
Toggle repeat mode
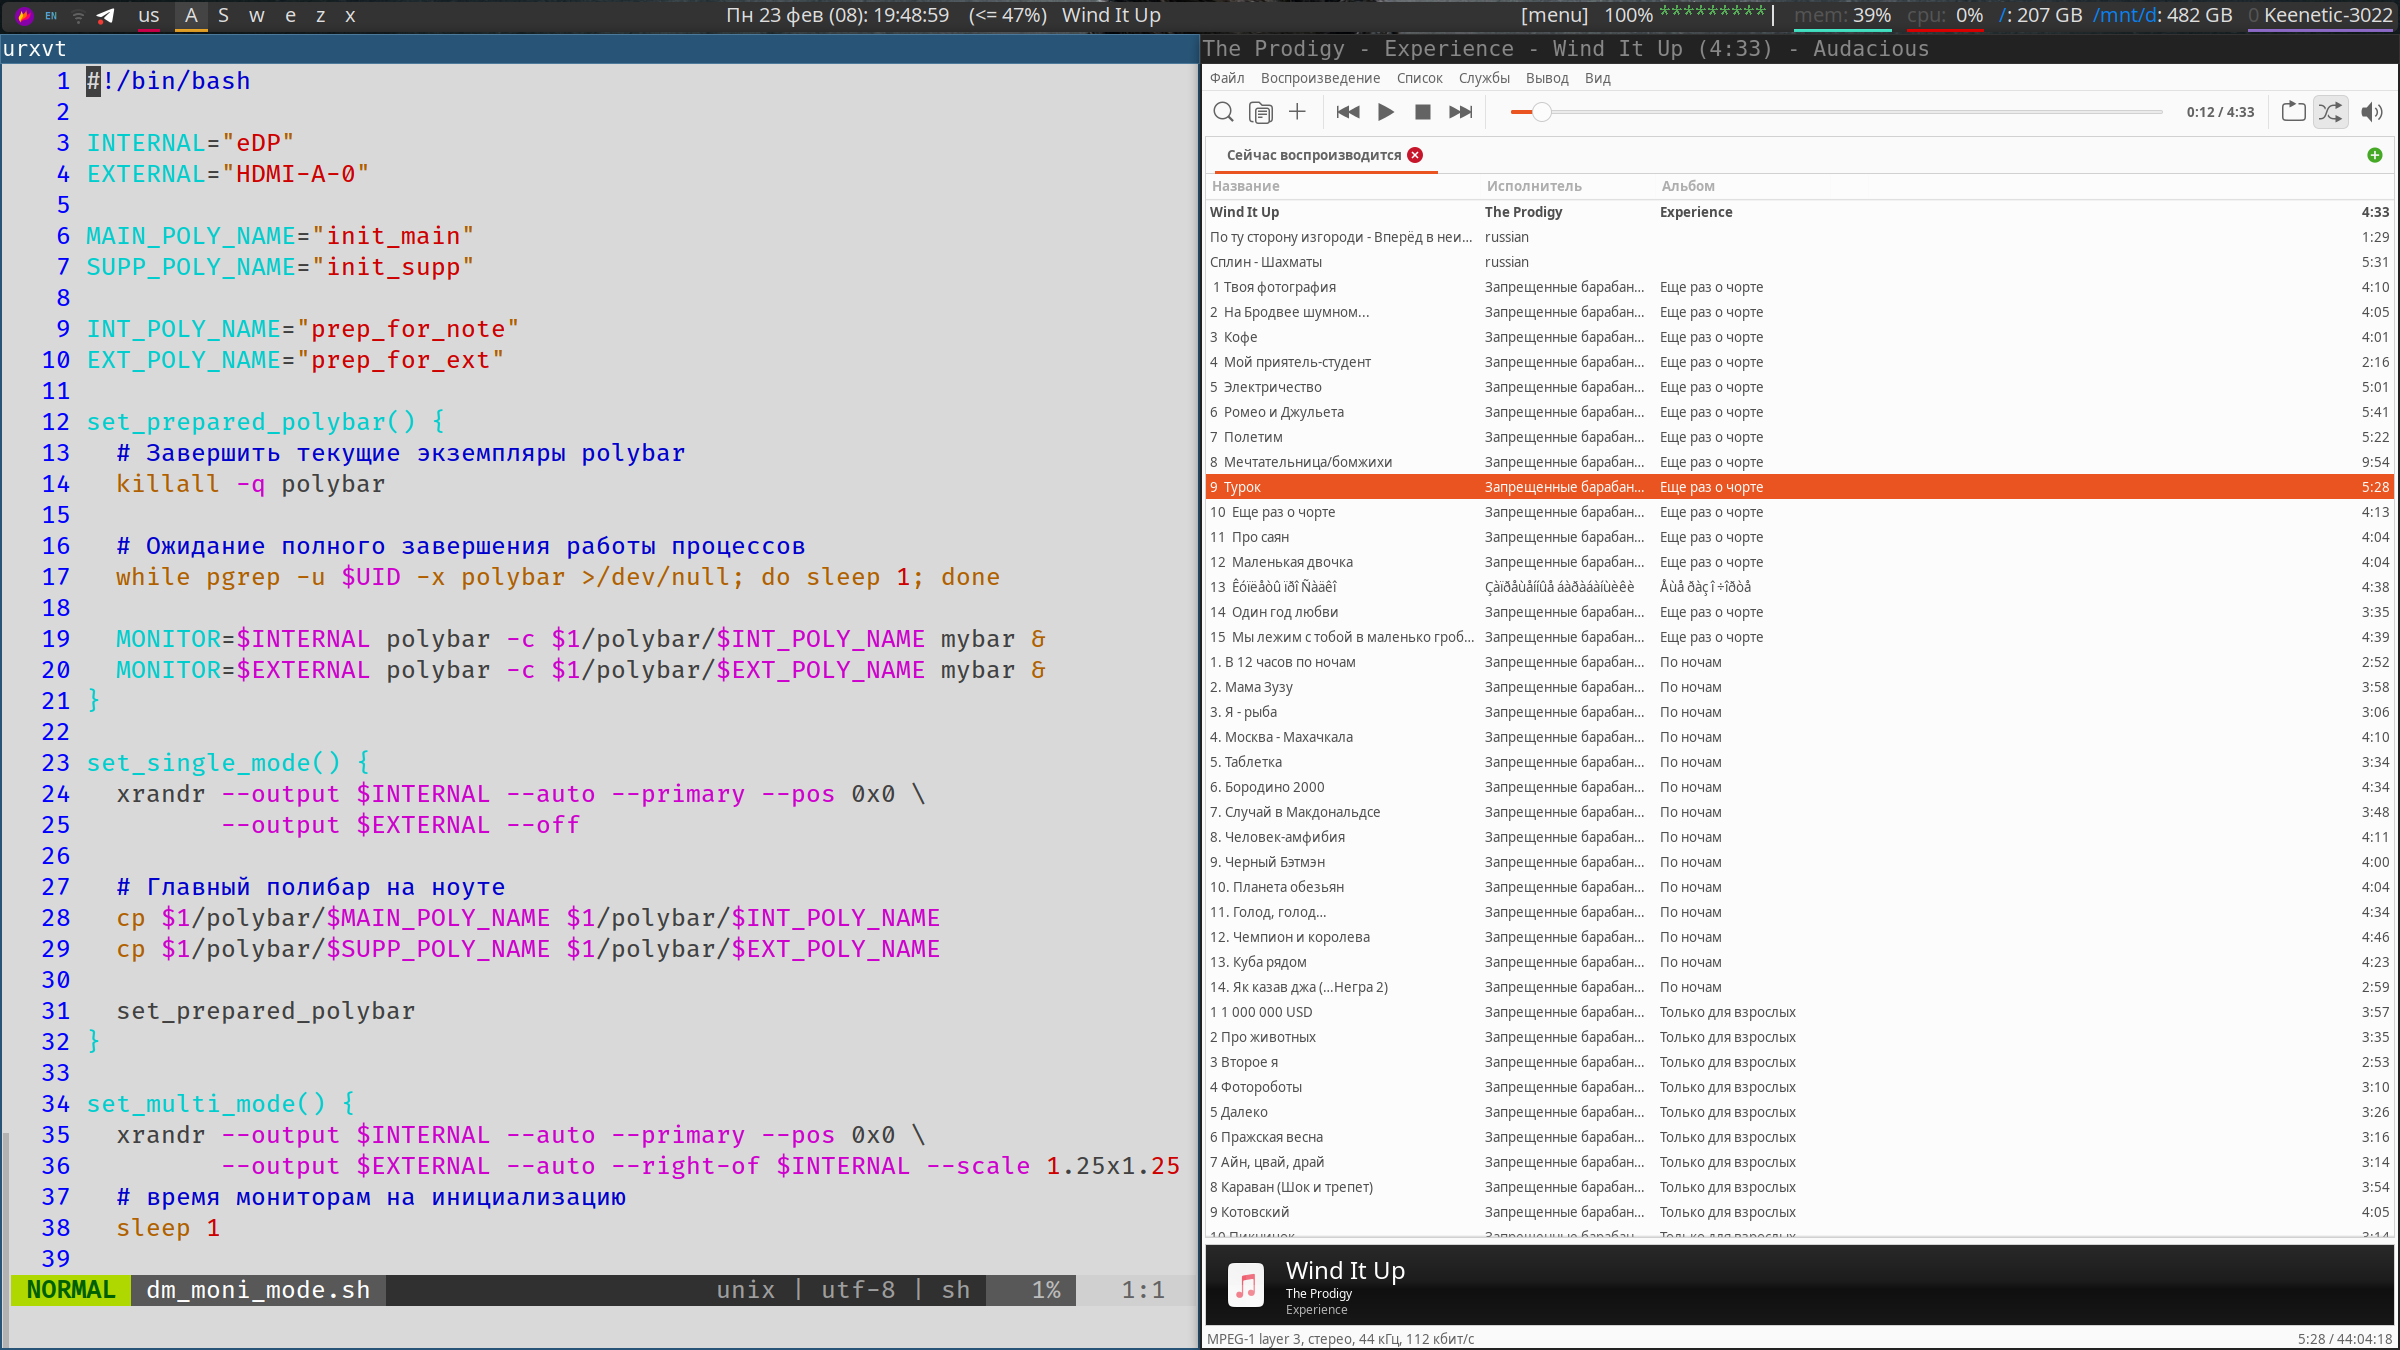coord(2293,112)
